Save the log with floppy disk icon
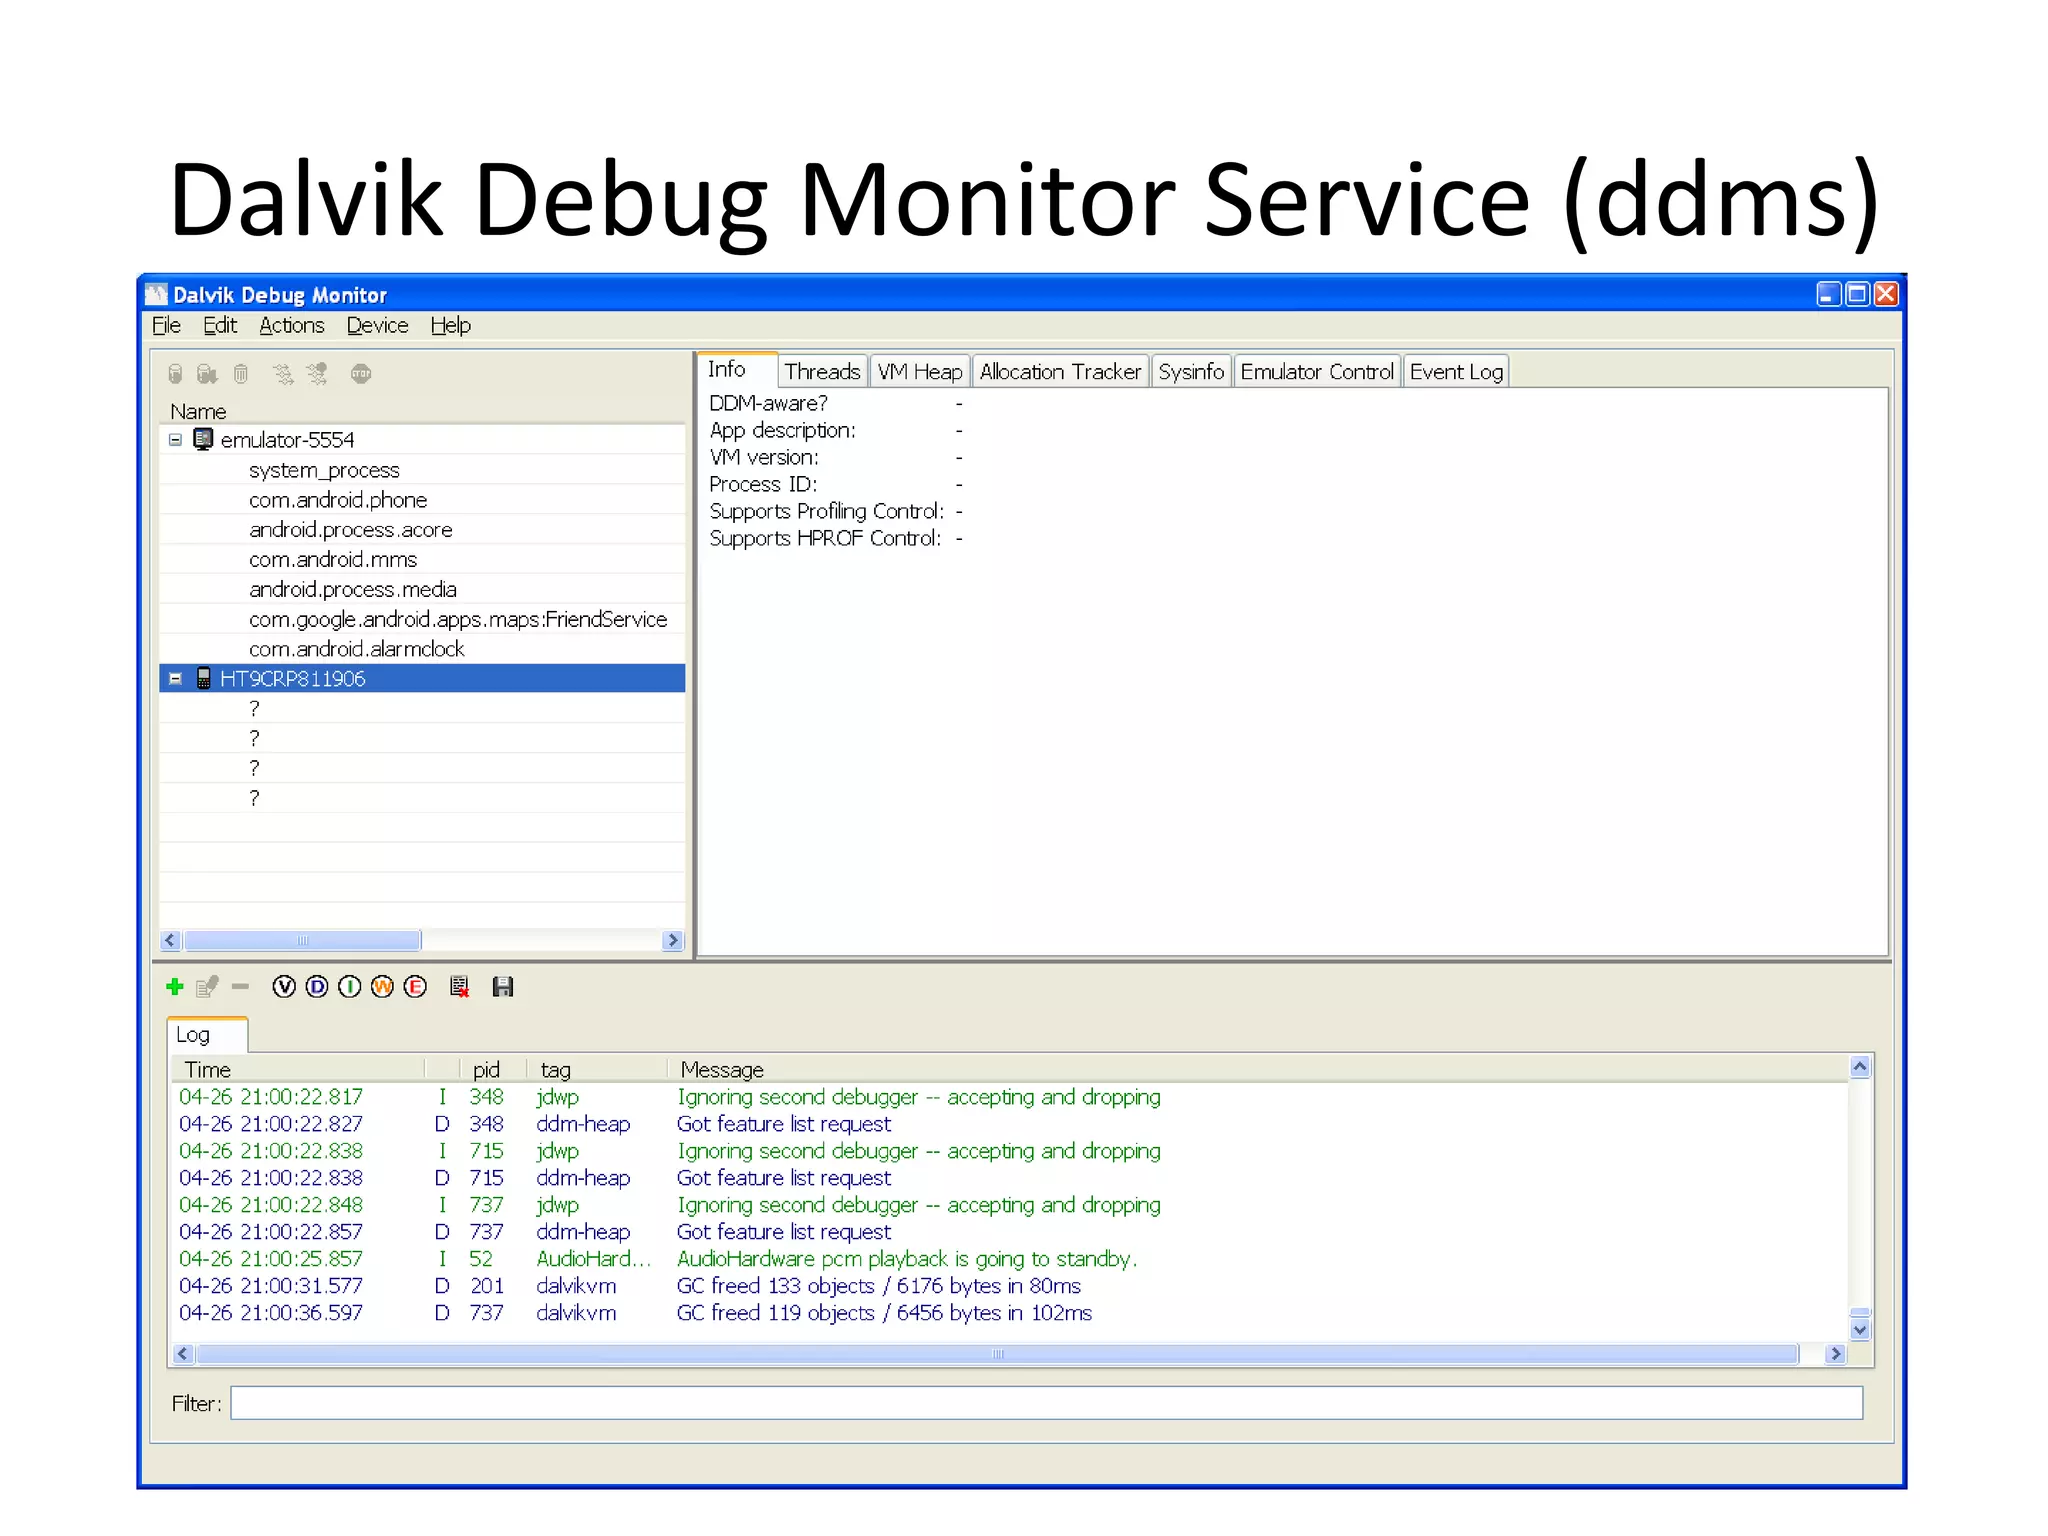This screenshot has height=1536, width=2048. click(x=503, y=987)
